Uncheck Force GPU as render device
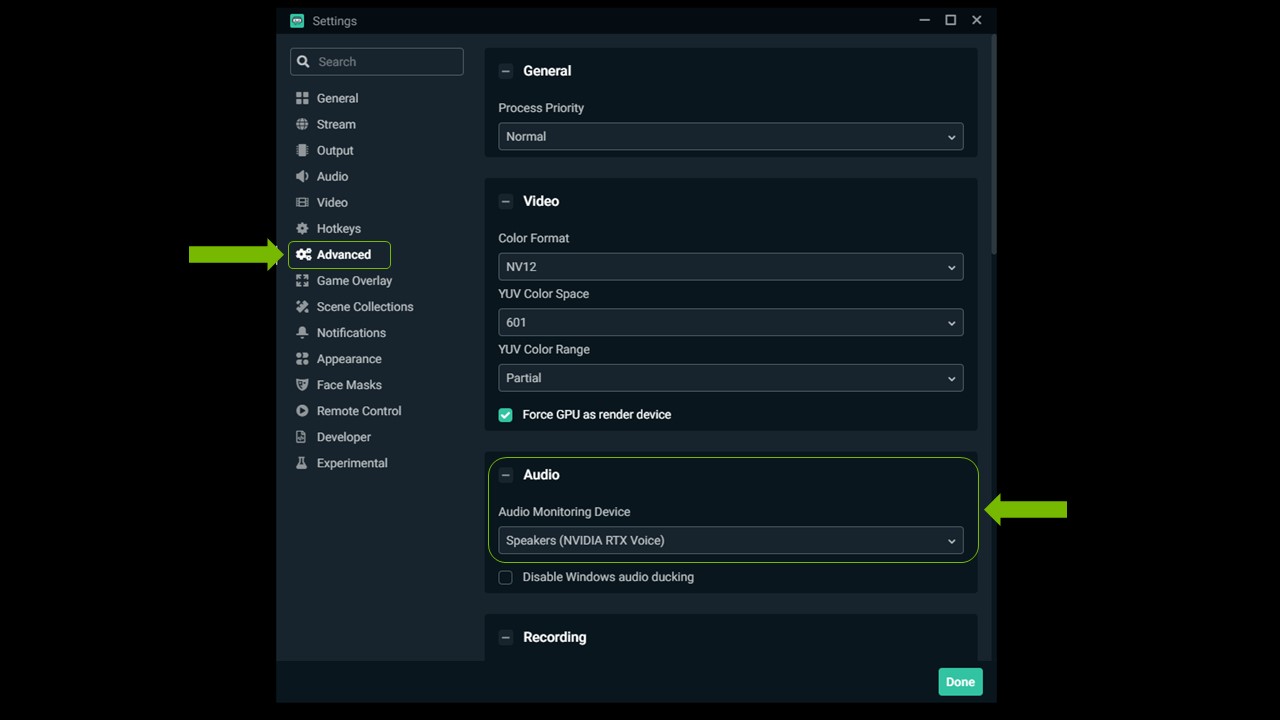 pyautogui.click(x=506, y=415)
